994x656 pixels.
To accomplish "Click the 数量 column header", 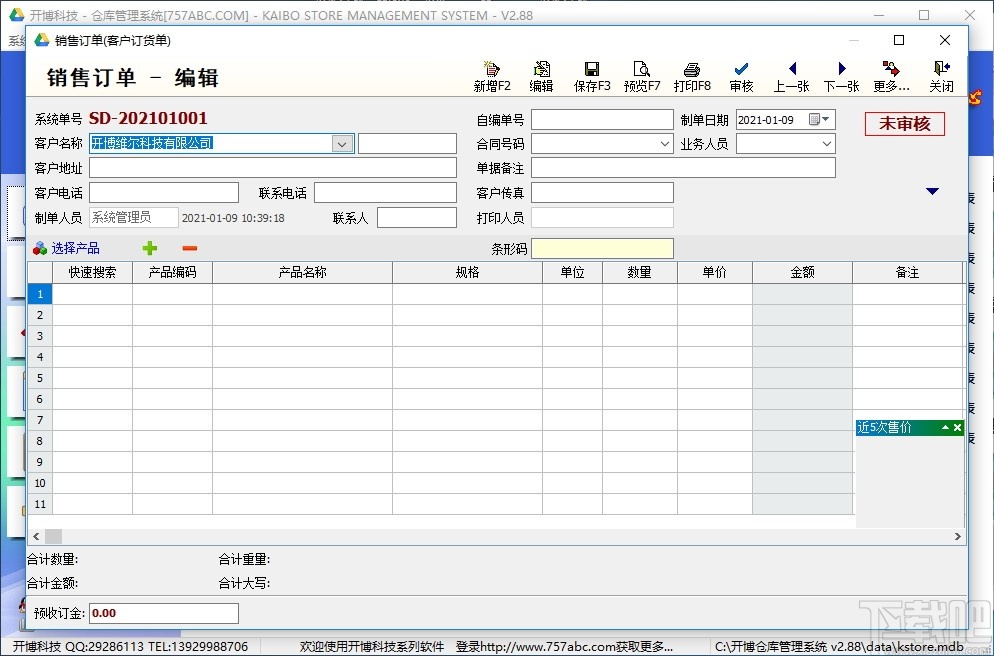I will coord(640,273).
